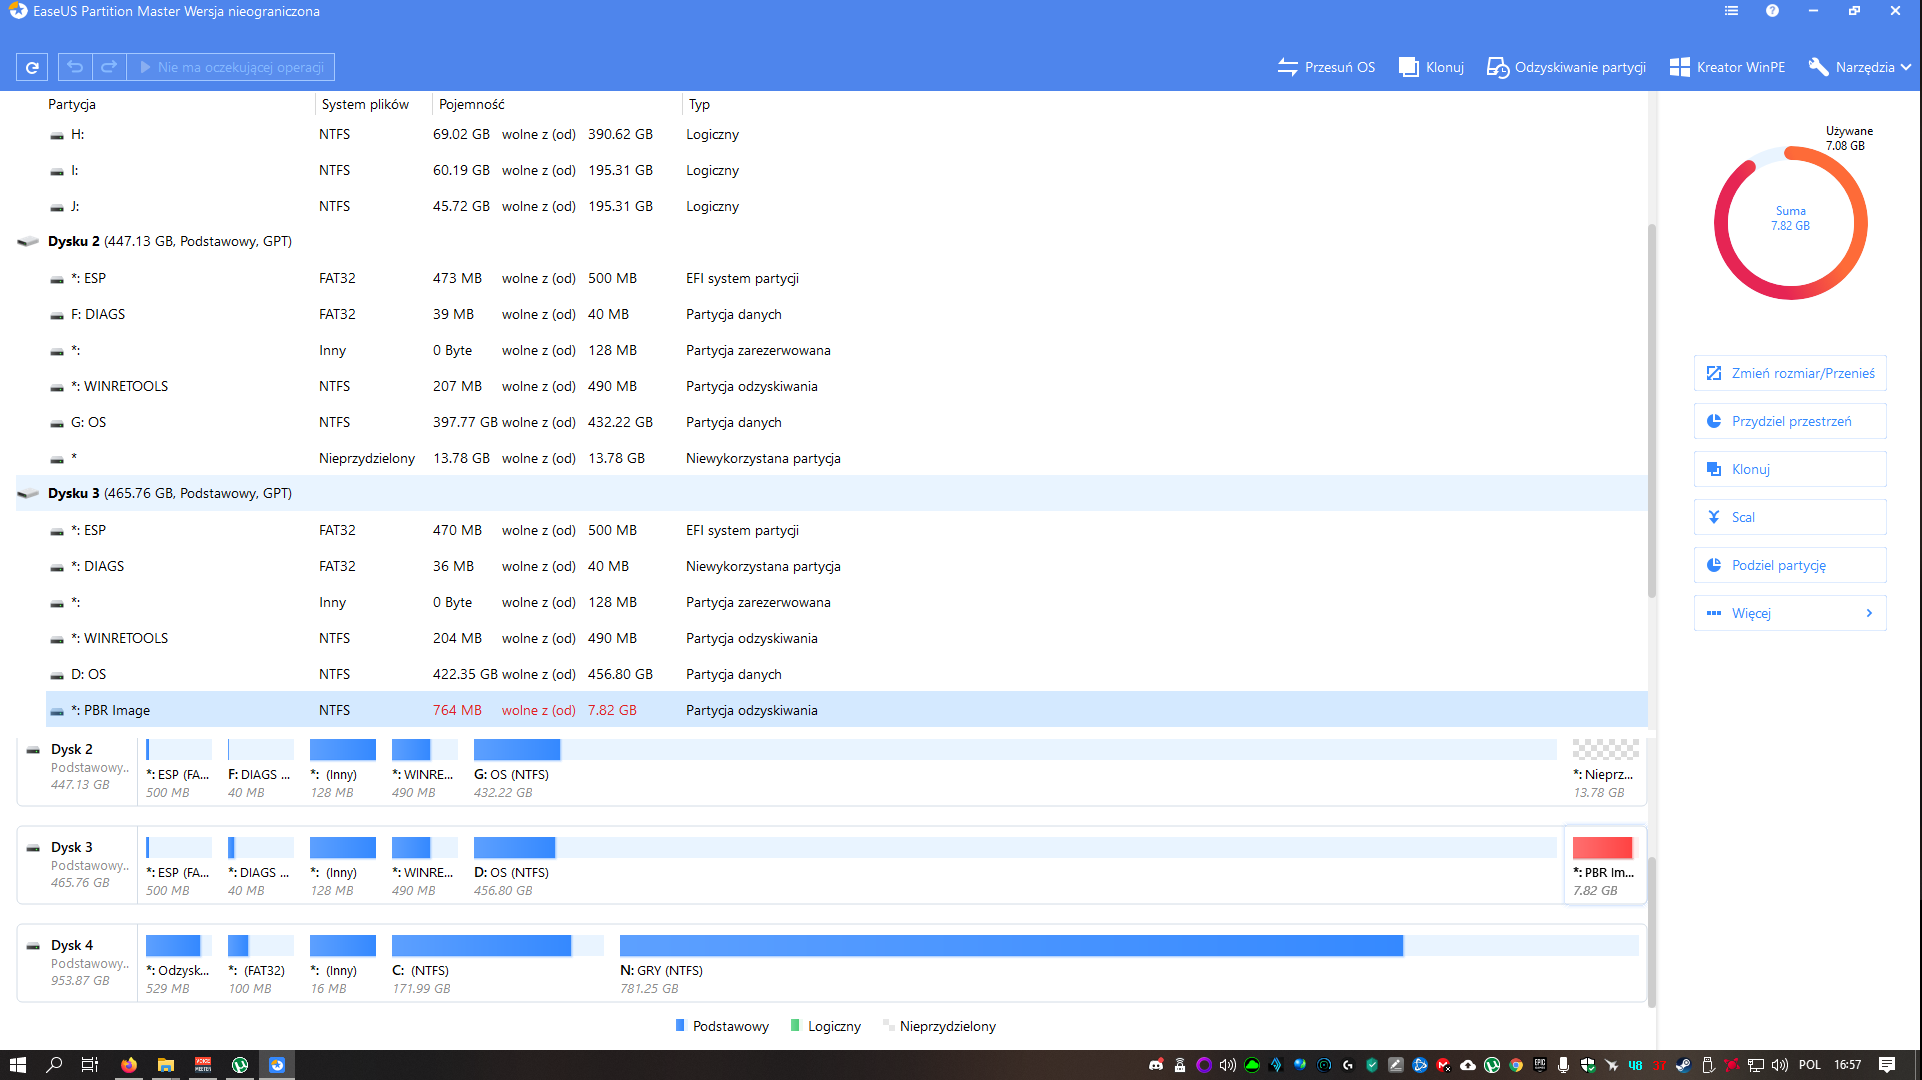Open Firefox from the taskbar
This screenshot has height=1080, width=1922.
pos(129,1065)
